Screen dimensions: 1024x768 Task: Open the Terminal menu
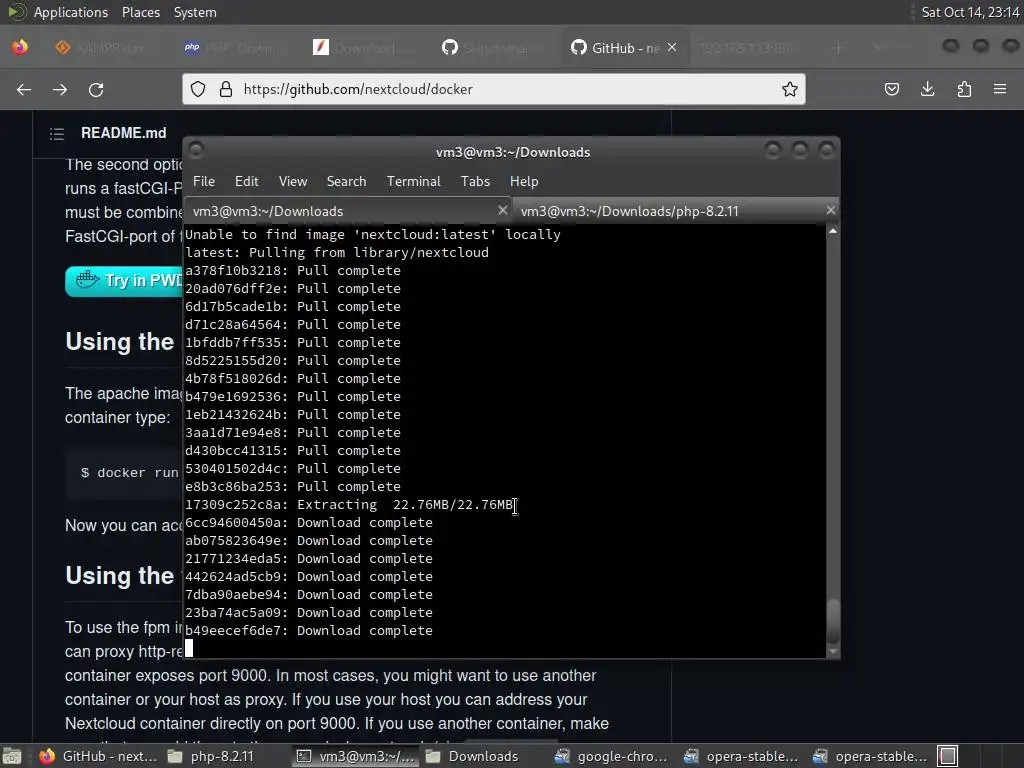413,182
